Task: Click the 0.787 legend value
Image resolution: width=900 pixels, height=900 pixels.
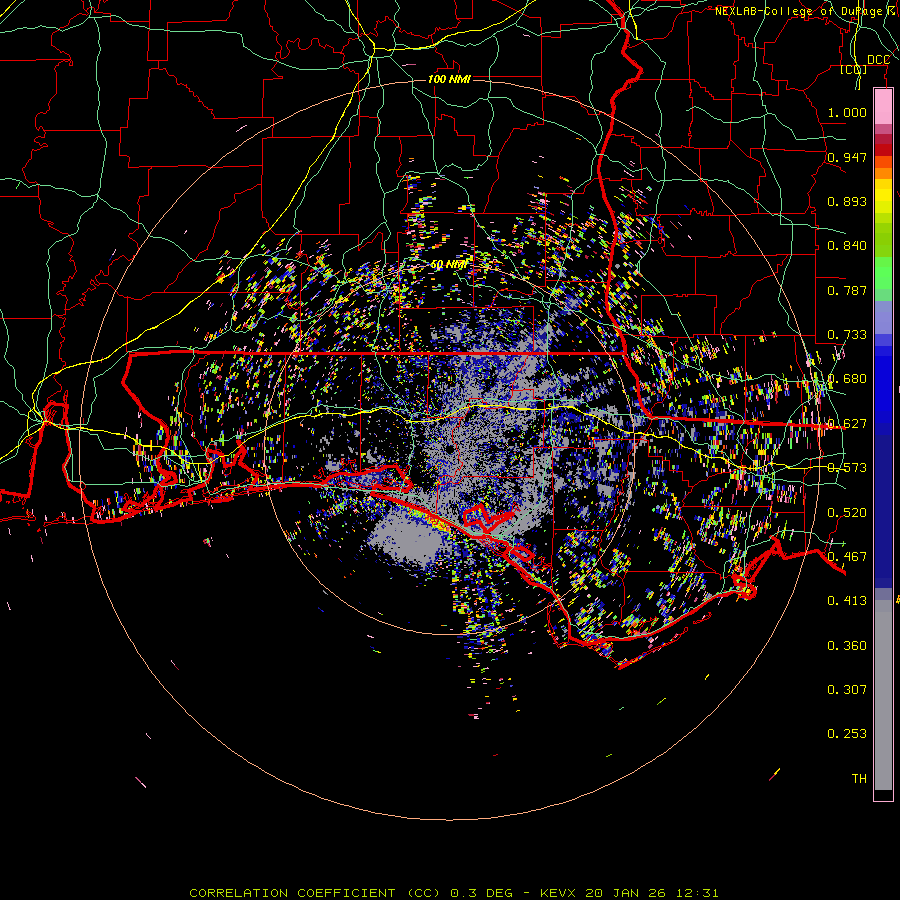Action: click(847, 290)
